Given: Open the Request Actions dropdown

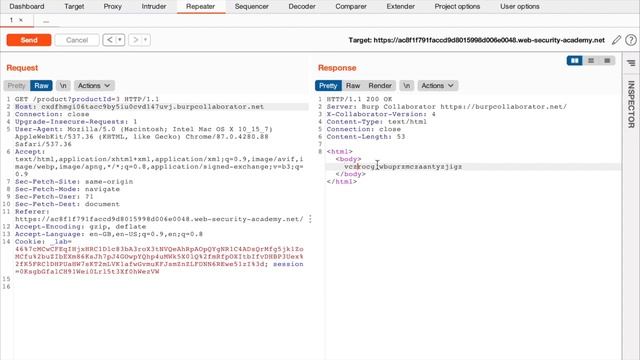Looking at the screenshot, I should (x=94, y=86).
